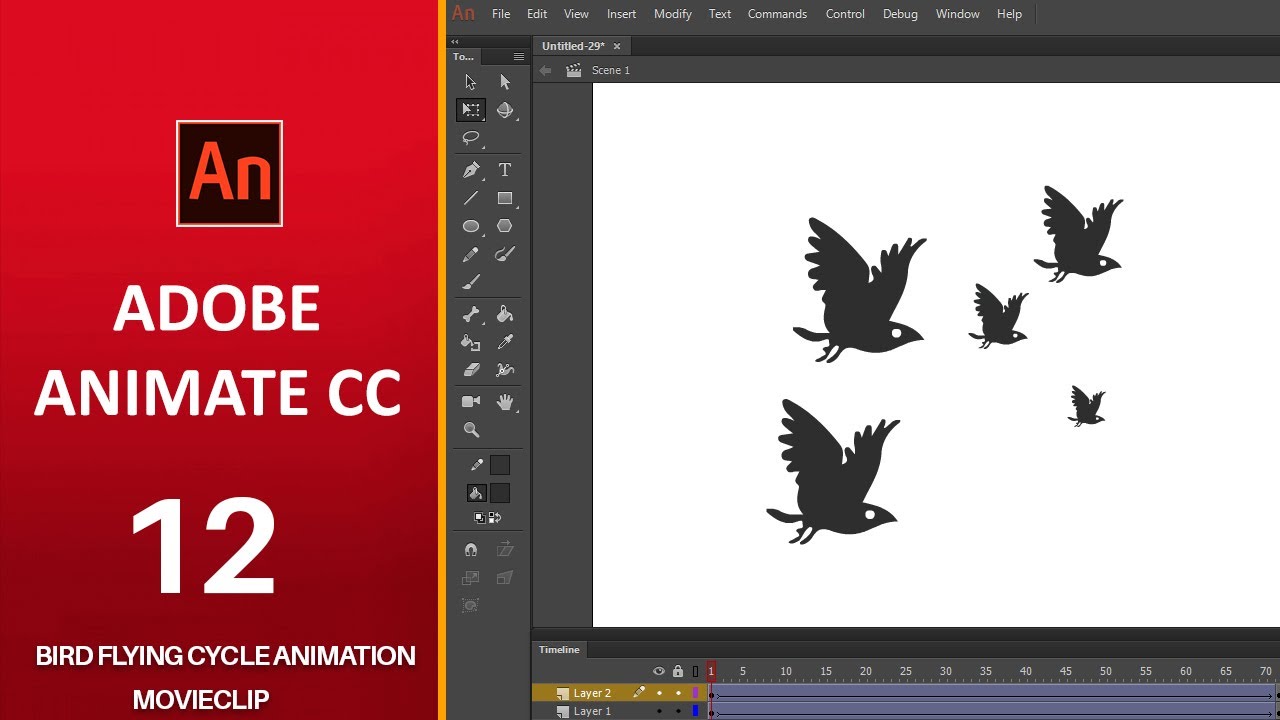The height and width of the screenshot is (720, 1280).
Task: Open the Insert menu
Action: [x=621, y=14]
